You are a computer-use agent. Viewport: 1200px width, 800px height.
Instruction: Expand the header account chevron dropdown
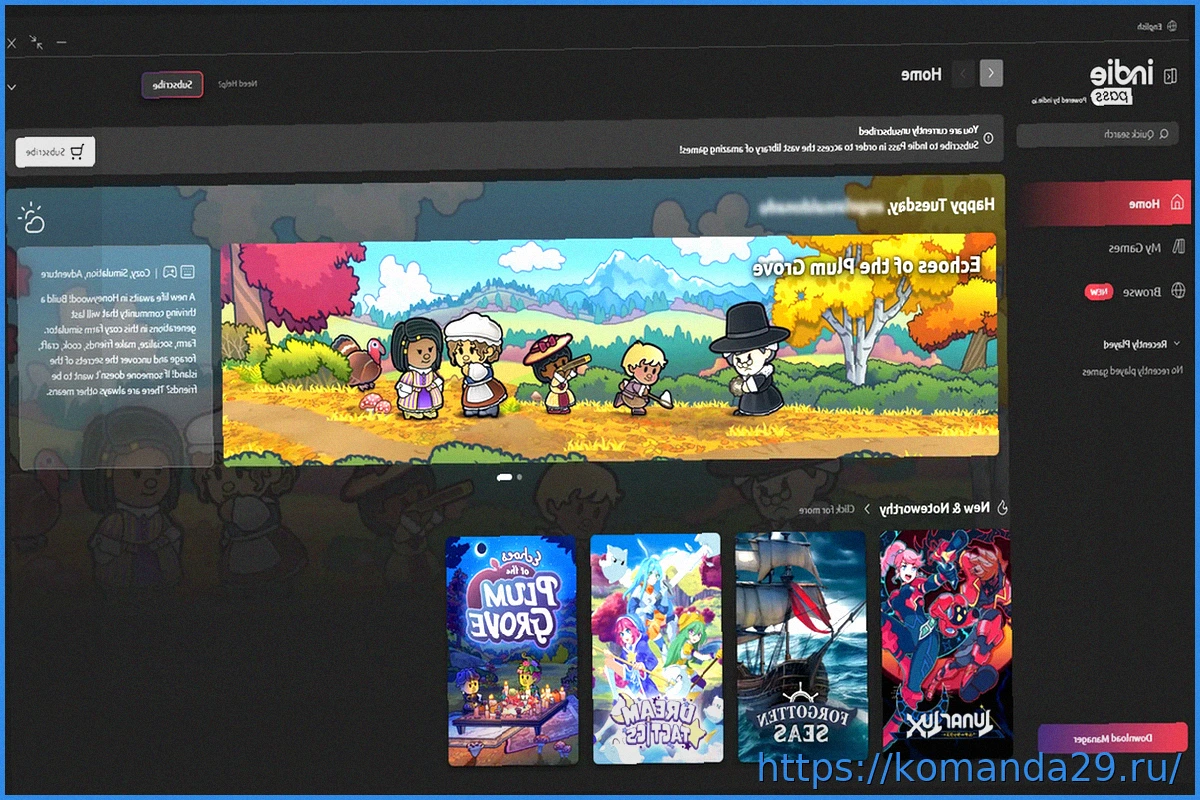tap(11, 87)
